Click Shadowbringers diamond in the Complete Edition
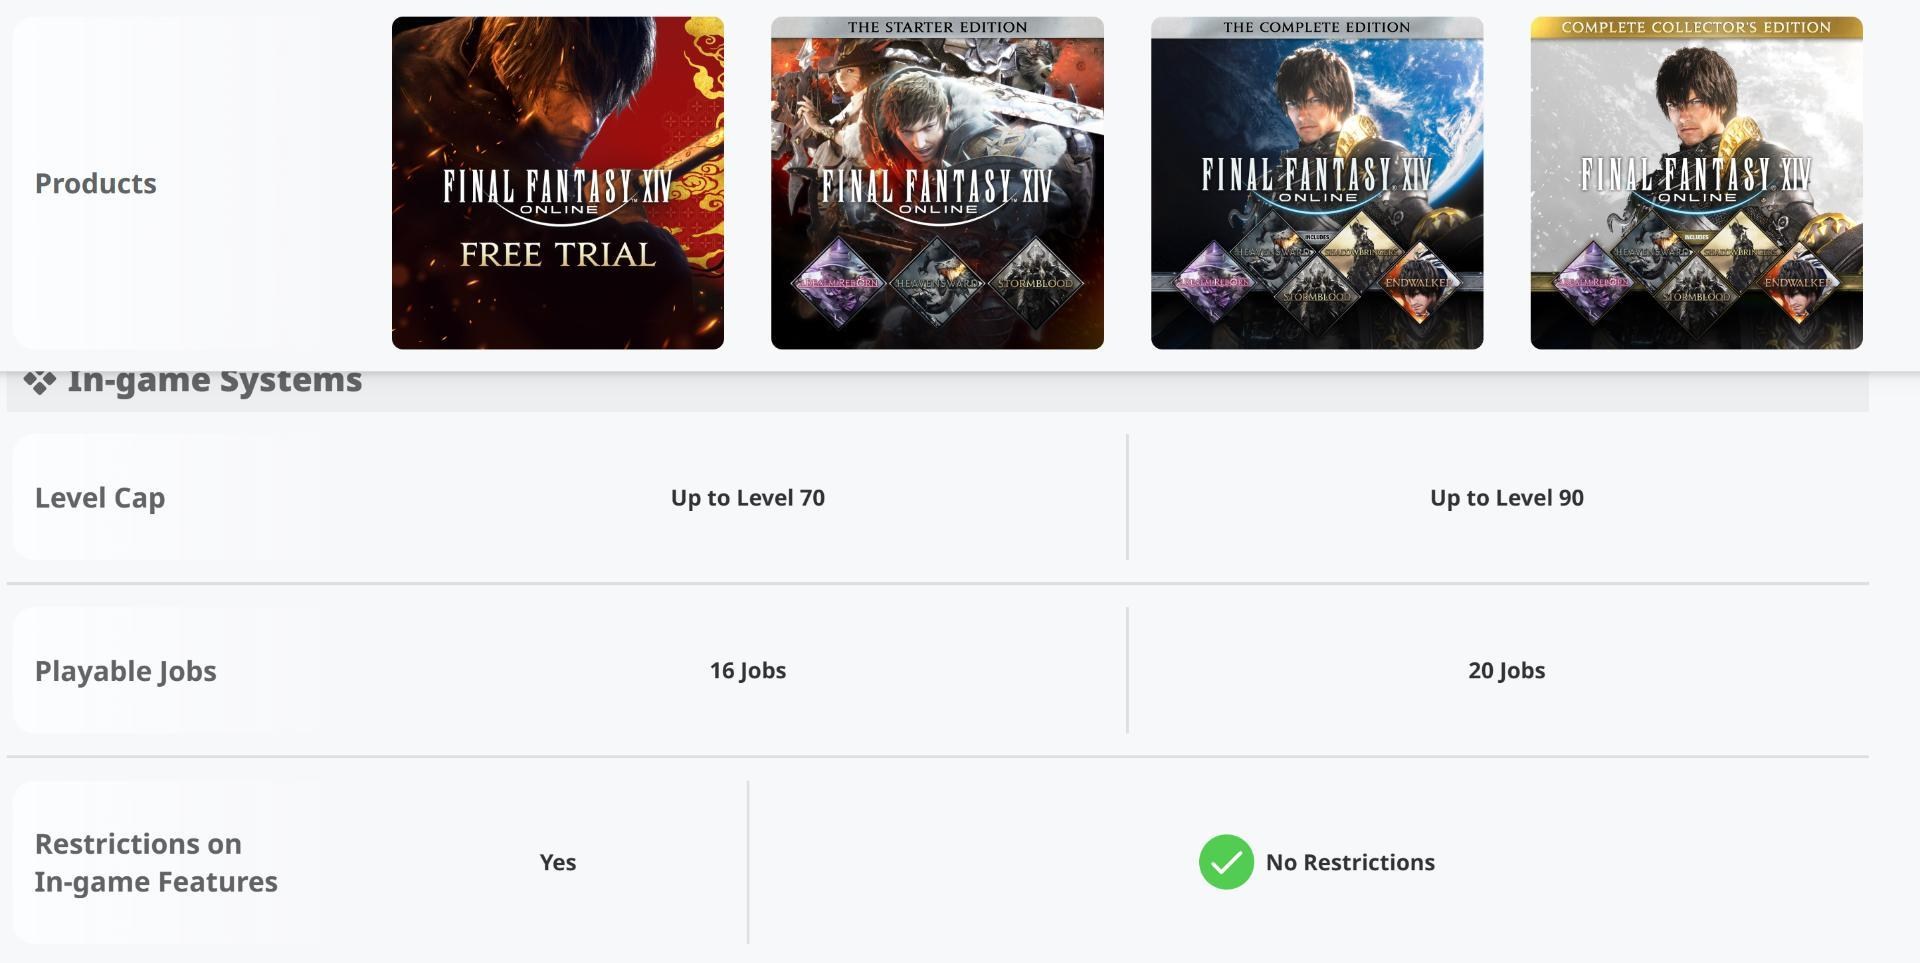The width and height of the screenshot is (1920, 963). point(1365,252)
